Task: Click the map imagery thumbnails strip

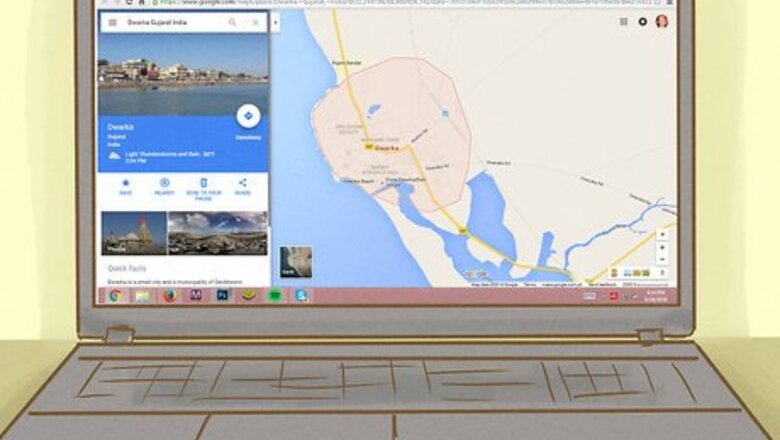Action: click(636, 272)
